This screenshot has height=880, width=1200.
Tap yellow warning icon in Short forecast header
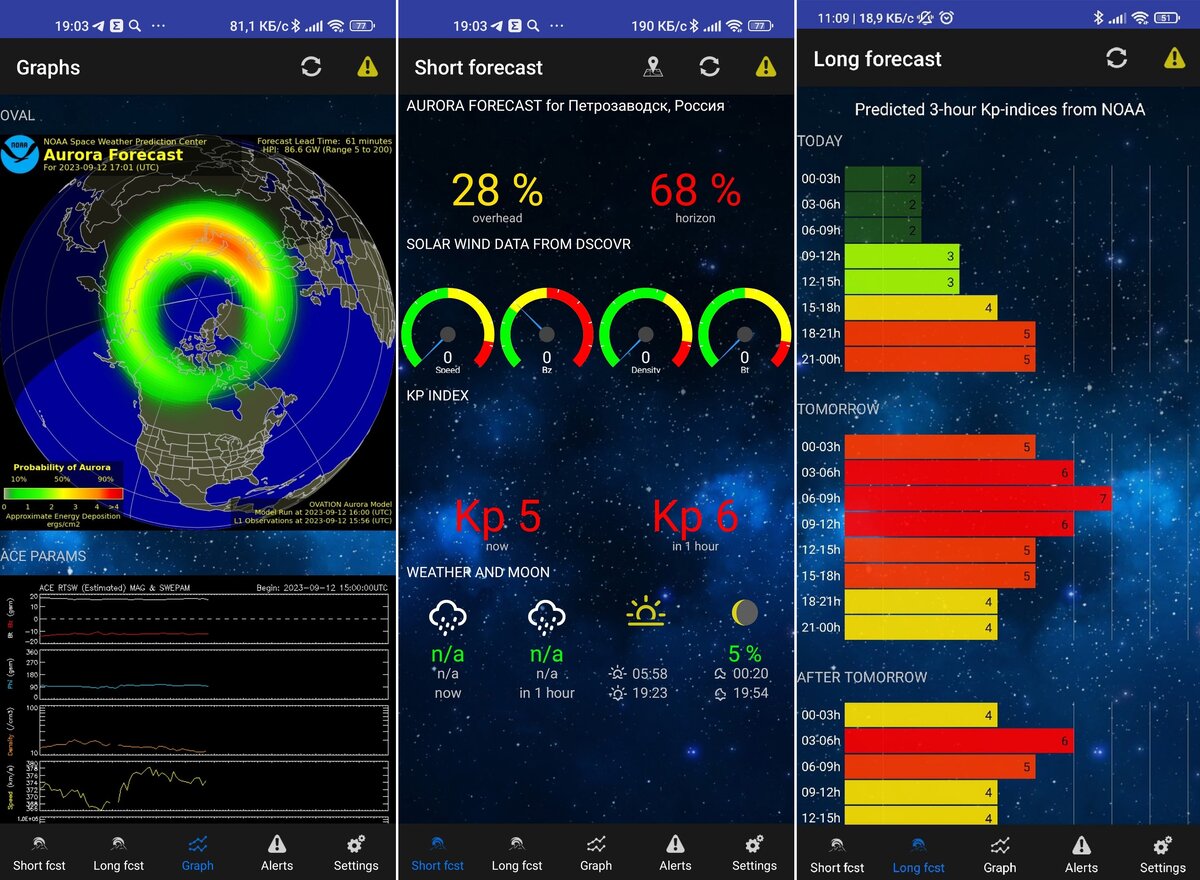point(766,67)
